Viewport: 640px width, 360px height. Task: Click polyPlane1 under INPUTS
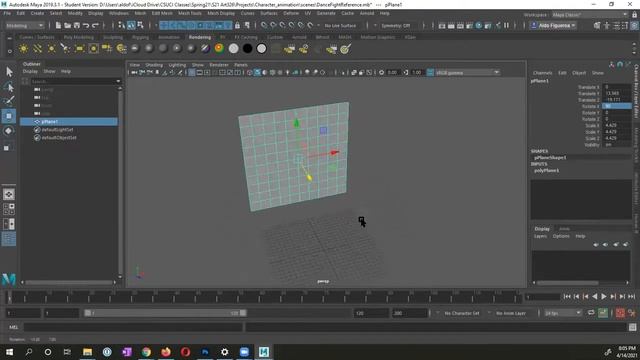pyautogui.click(x=547, y=171)
